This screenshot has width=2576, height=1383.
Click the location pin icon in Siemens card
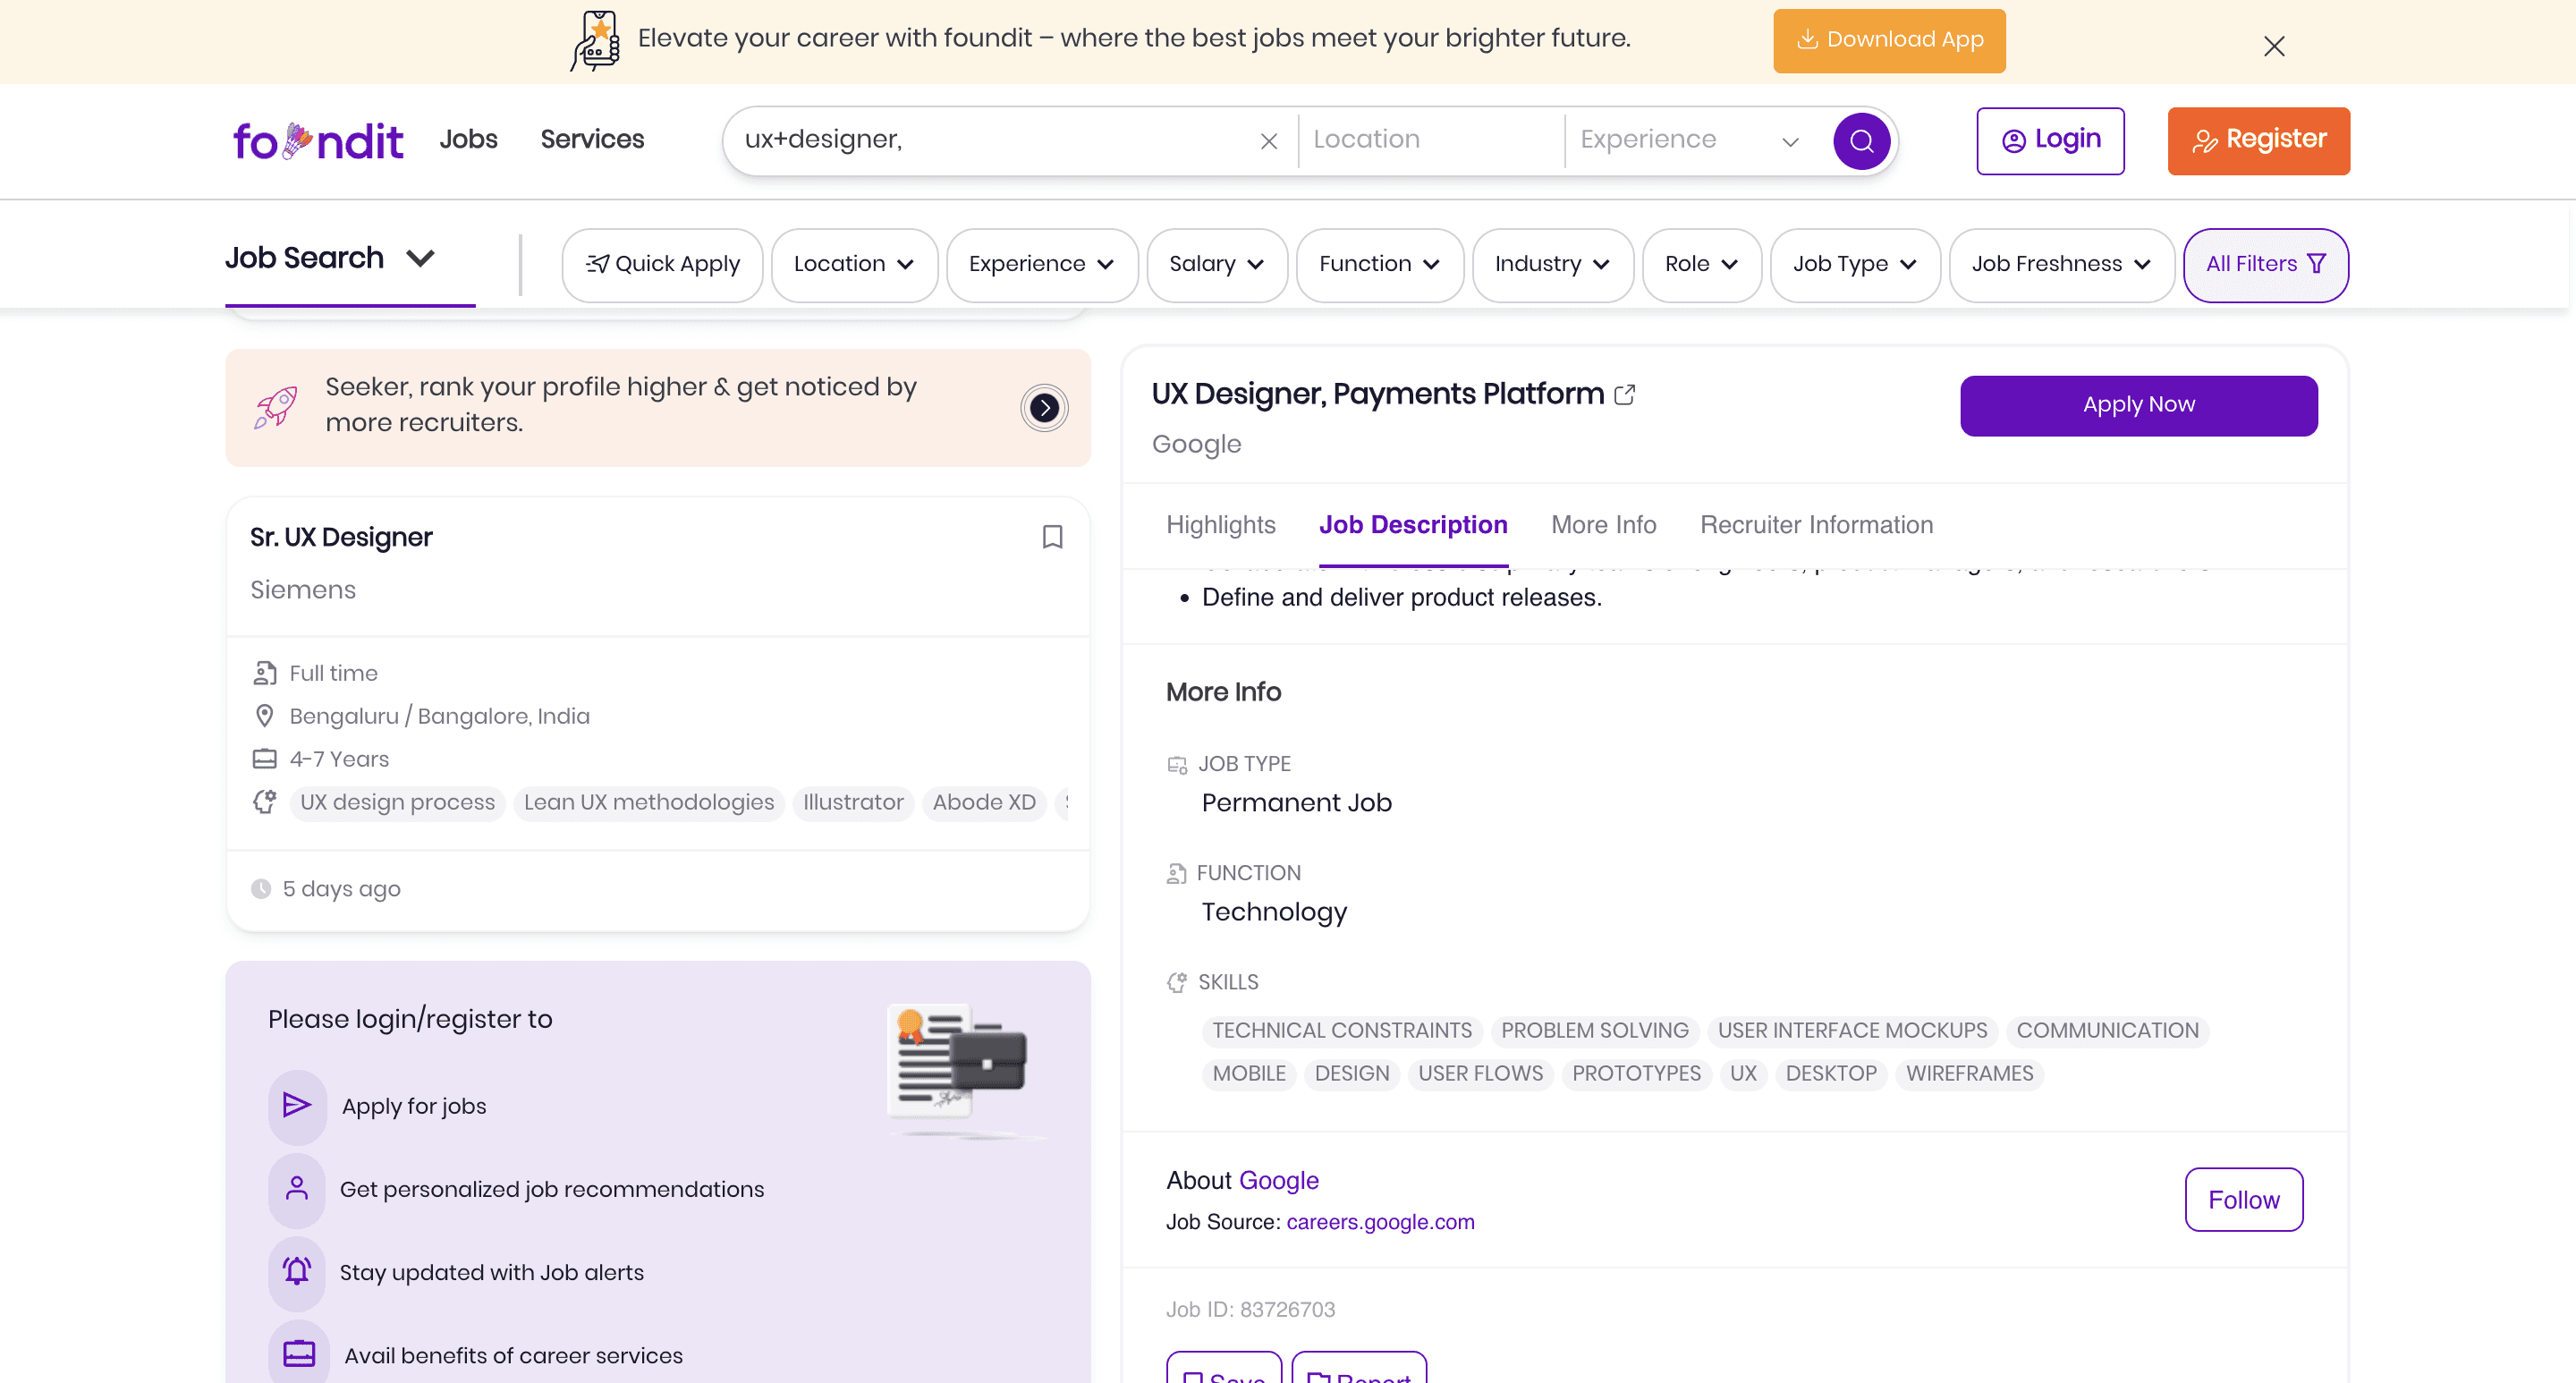(x=264, y=716)
